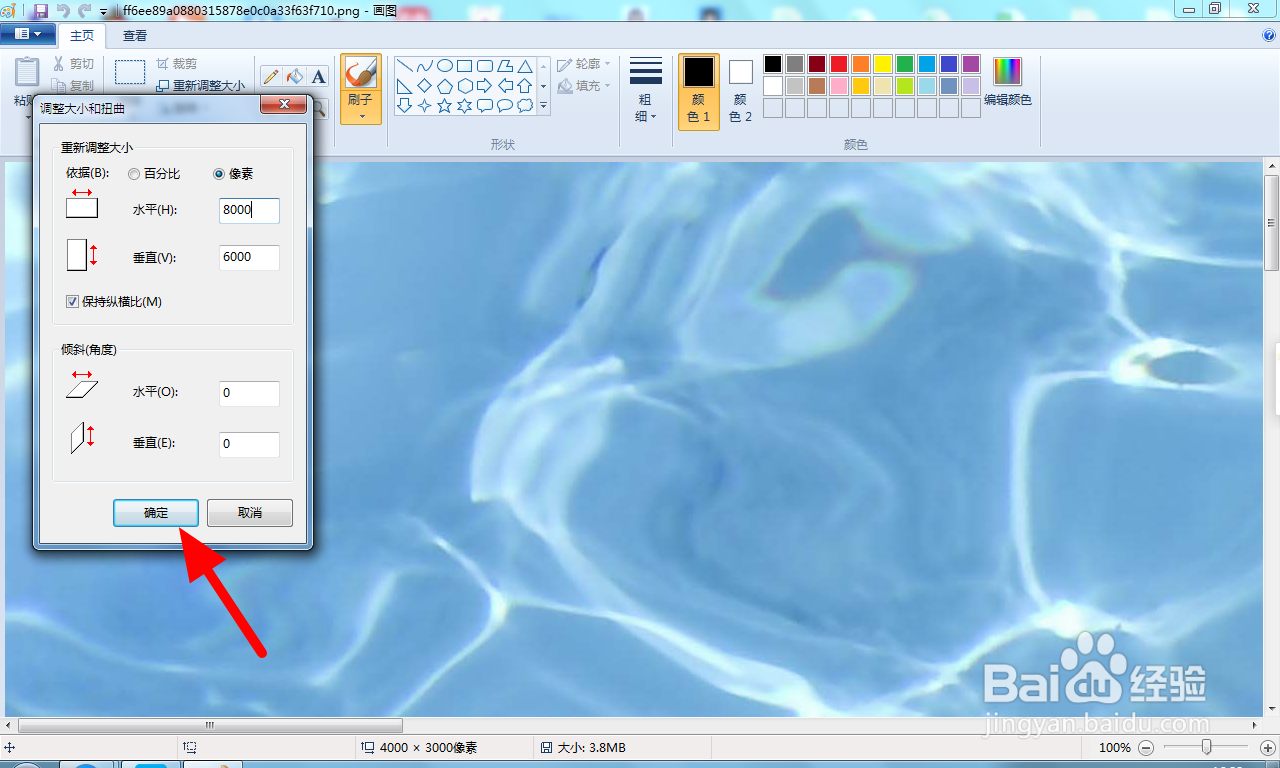Click the 裁剪 crop button

point(177,64)
